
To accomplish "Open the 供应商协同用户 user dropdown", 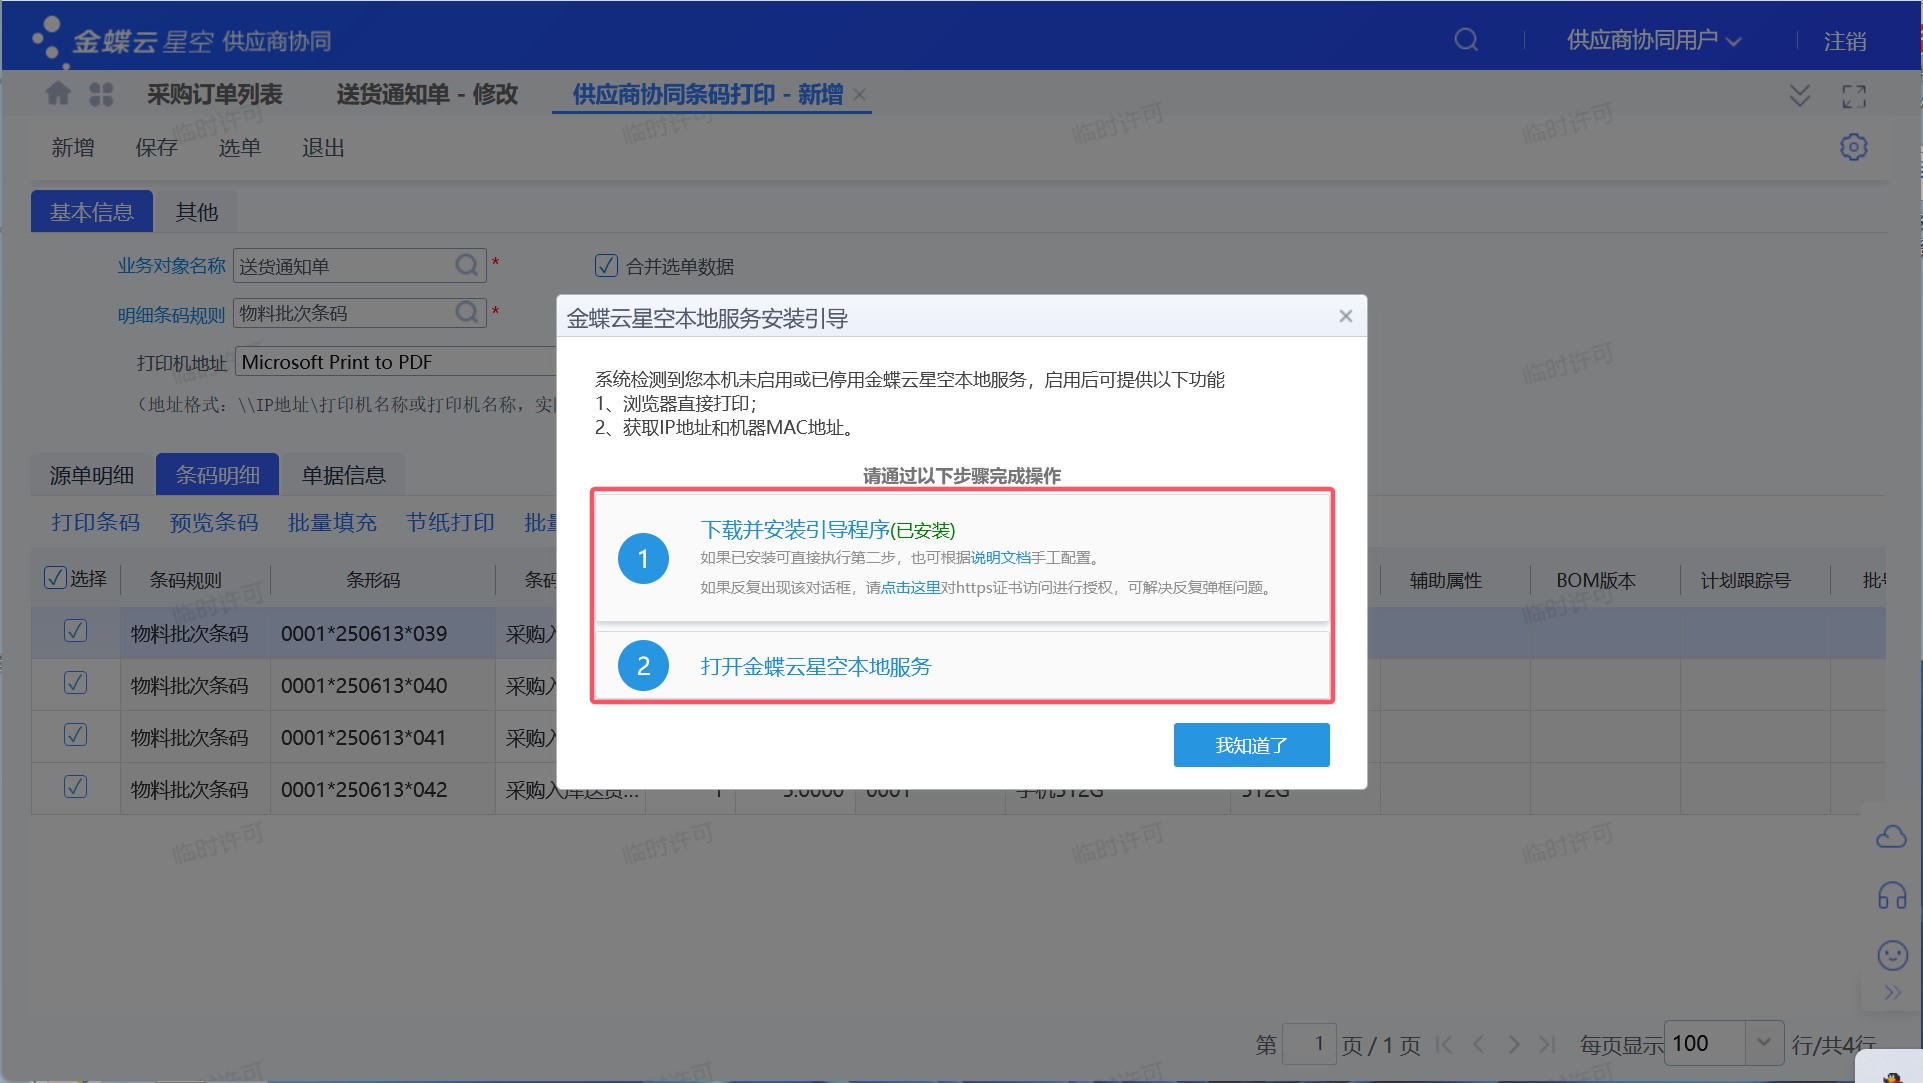I will [1654, 40].
